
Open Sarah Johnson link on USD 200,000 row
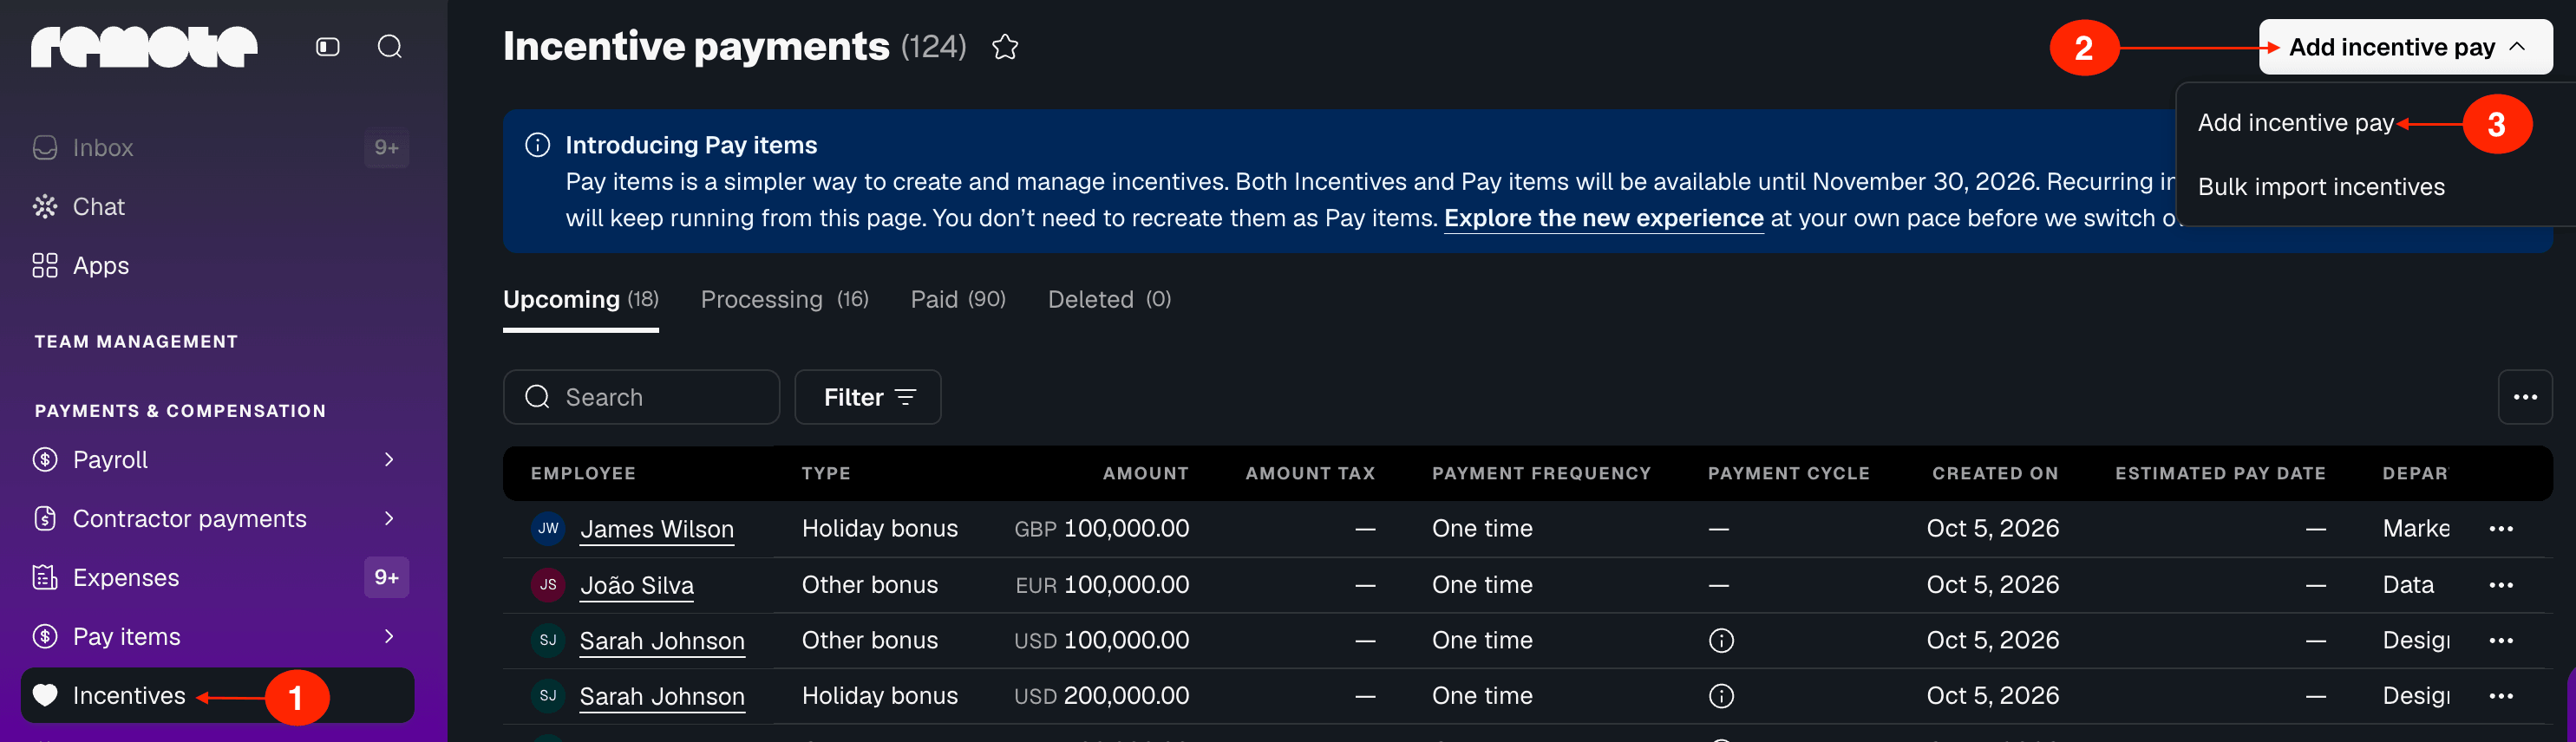coord(662,696)
